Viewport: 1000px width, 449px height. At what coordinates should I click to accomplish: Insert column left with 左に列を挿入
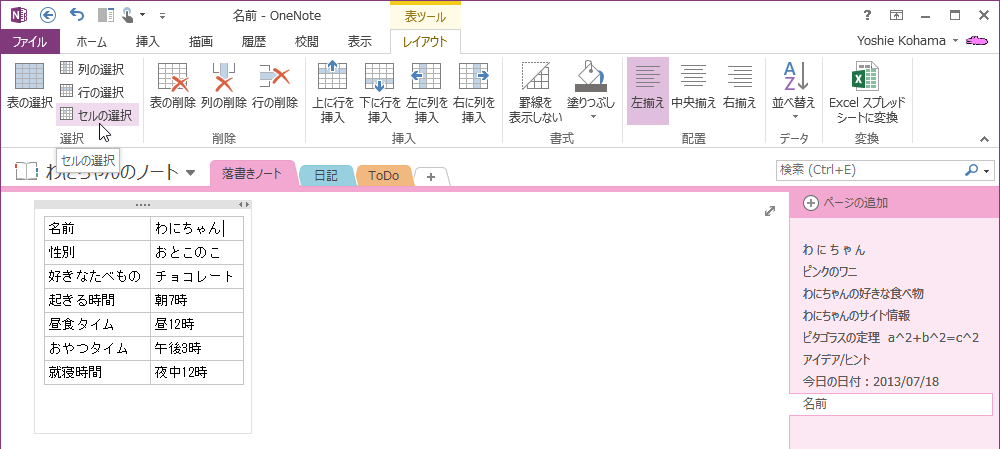(427, 92)
